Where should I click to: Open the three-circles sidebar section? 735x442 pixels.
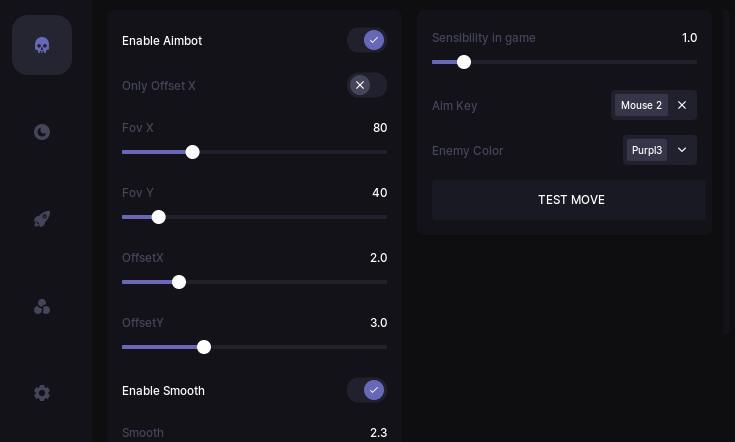tap(42, 306)
